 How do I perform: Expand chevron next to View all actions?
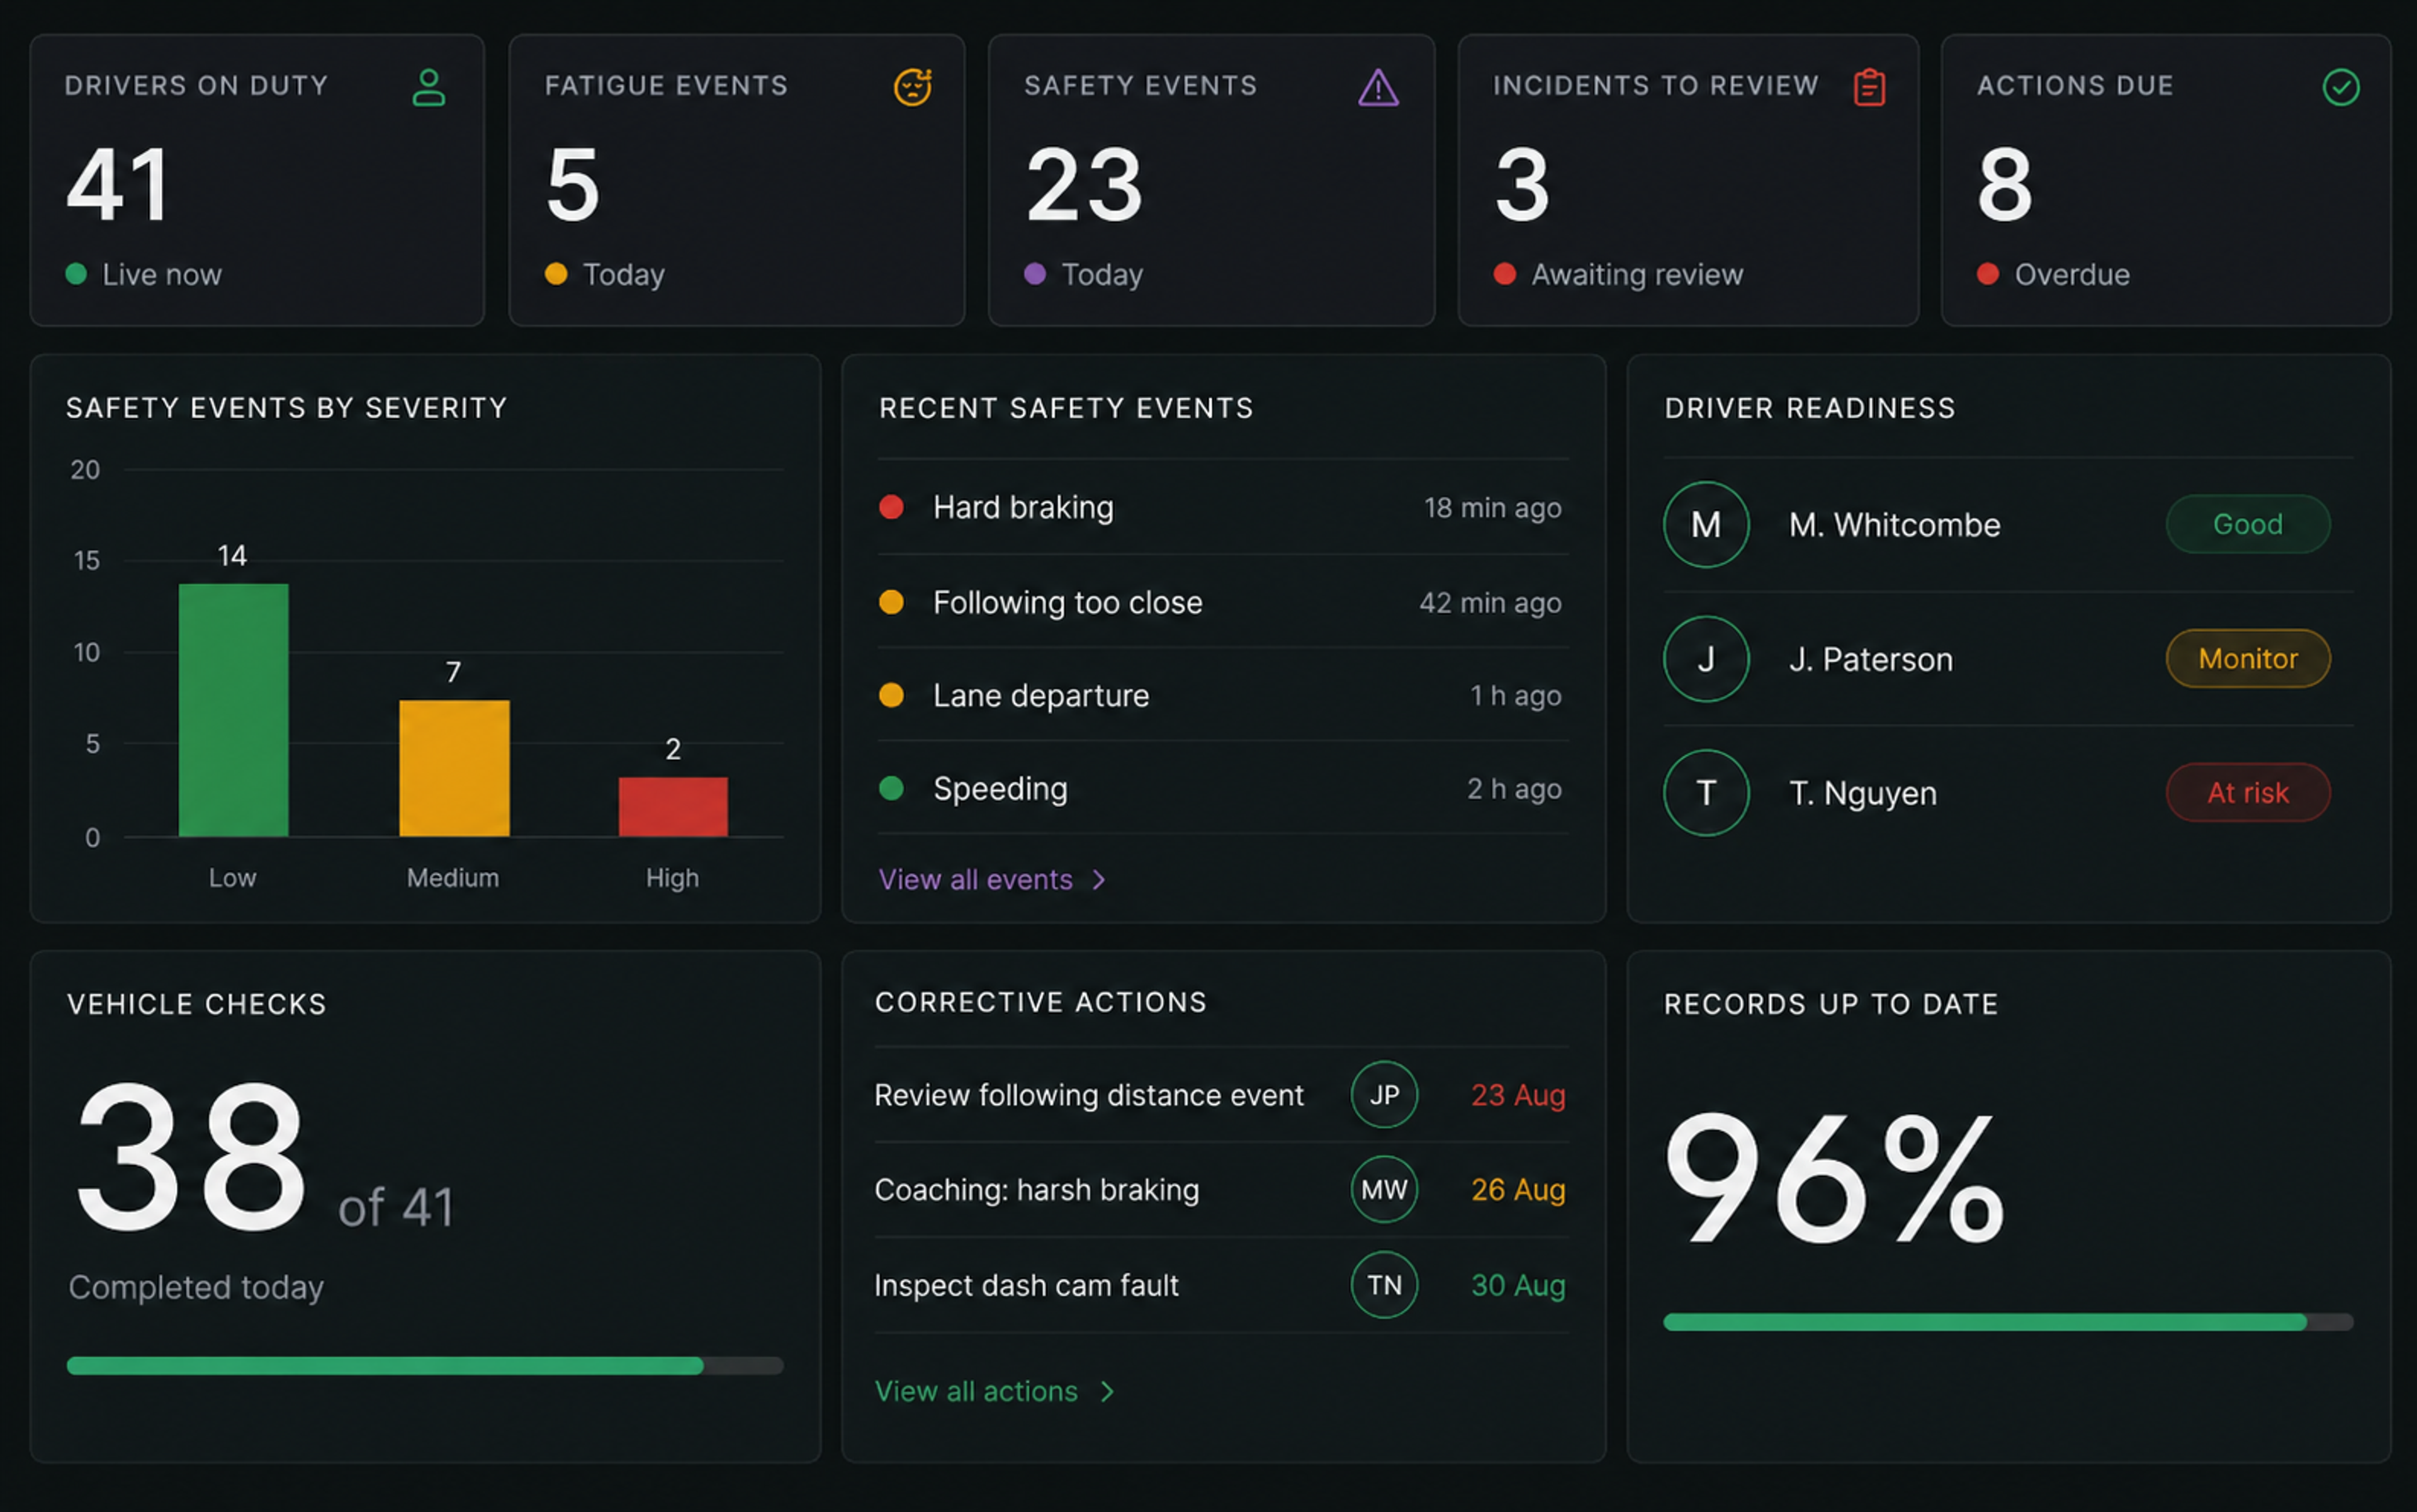point(1107,1391)
